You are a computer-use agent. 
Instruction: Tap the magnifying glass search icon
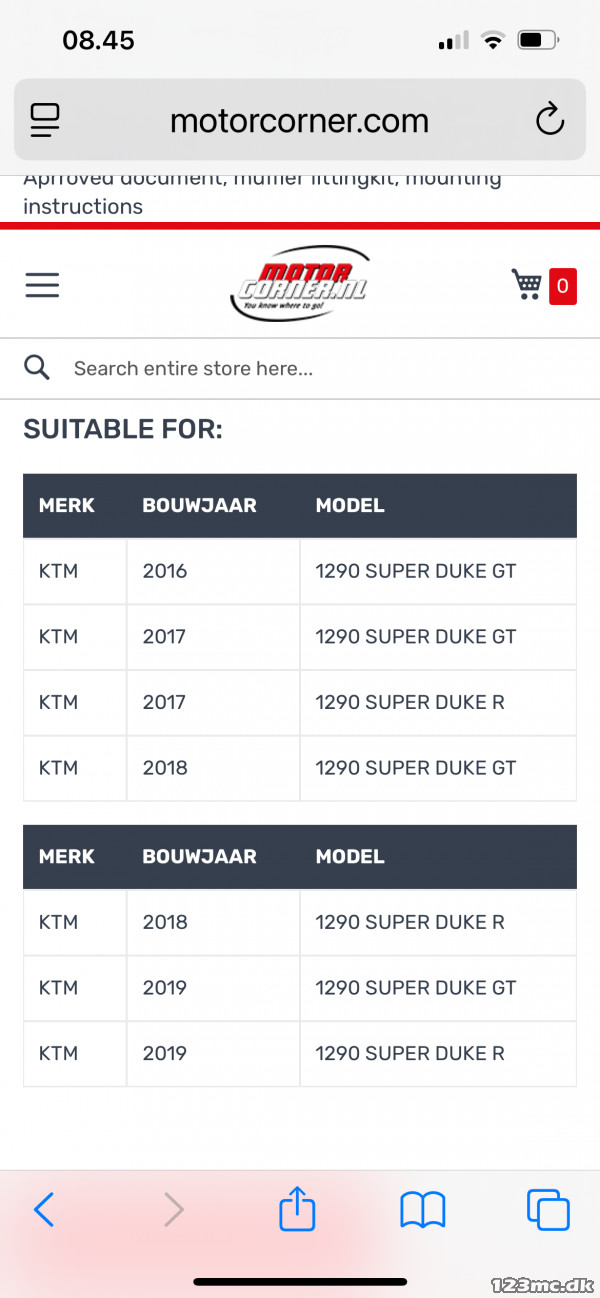coord(37,368)
